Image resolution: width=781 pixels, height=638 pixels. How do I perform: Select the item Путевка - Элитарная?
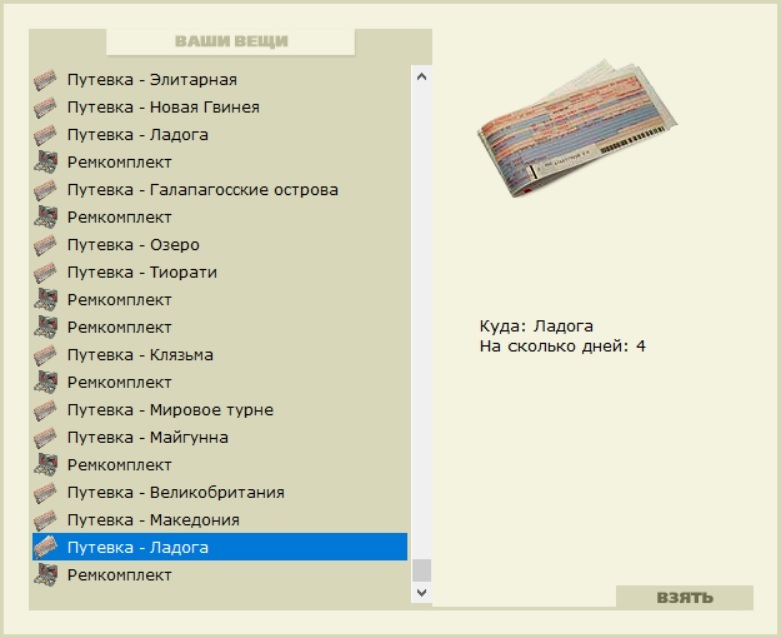[x=152, y=80]
